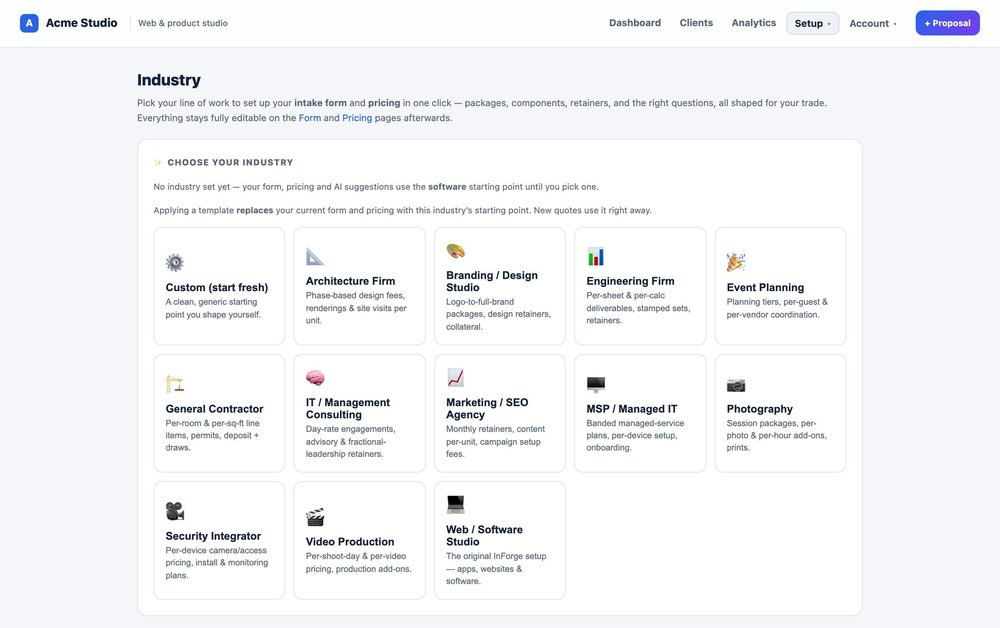Click 'Planning tiers, per-guest & per-vendor coordination' text
The height and width of the screenshot is (628, 1000).
coord(777,309)
